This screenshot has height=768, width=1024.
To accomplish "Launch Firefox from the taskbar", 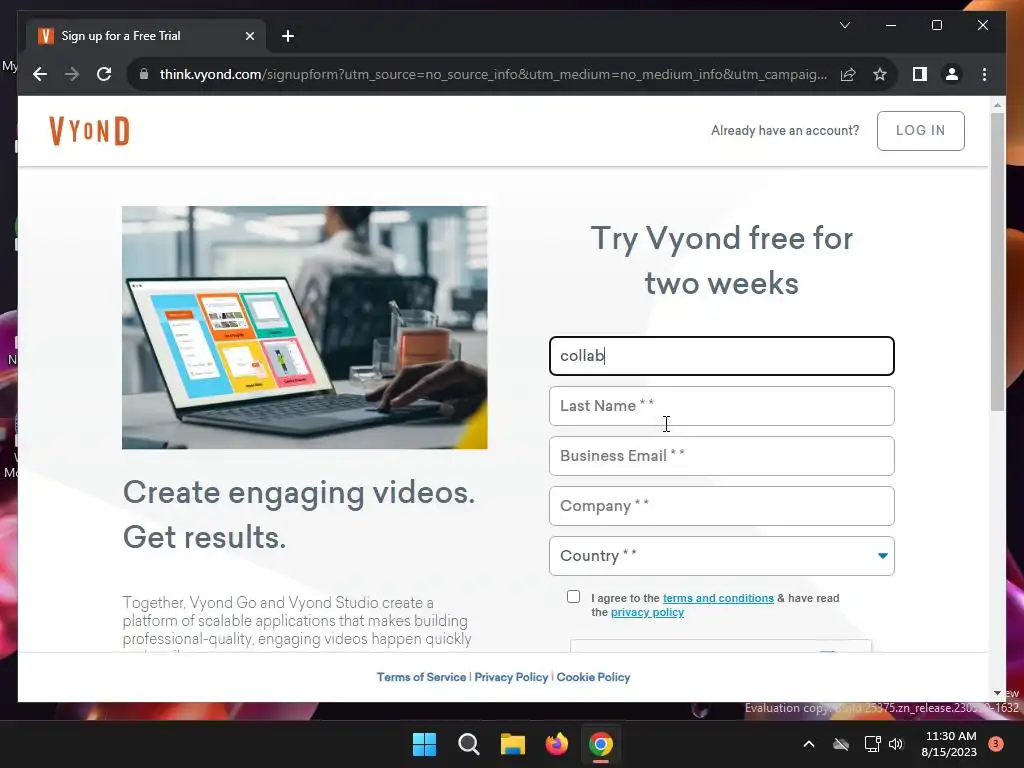I will (556, 744).
